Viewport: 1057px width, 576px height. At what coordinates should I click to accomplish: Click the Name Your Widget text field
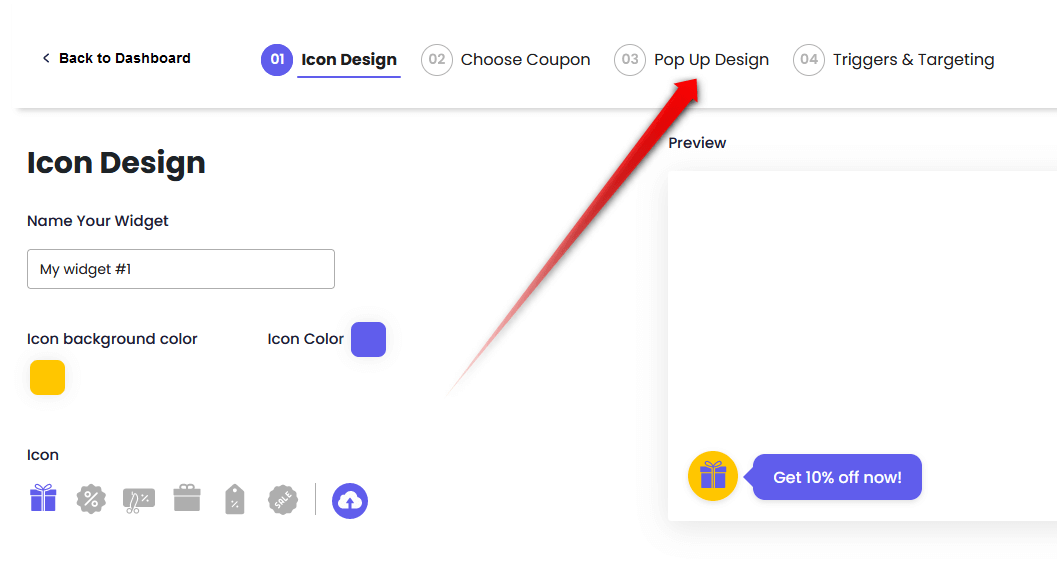point(181,269)
